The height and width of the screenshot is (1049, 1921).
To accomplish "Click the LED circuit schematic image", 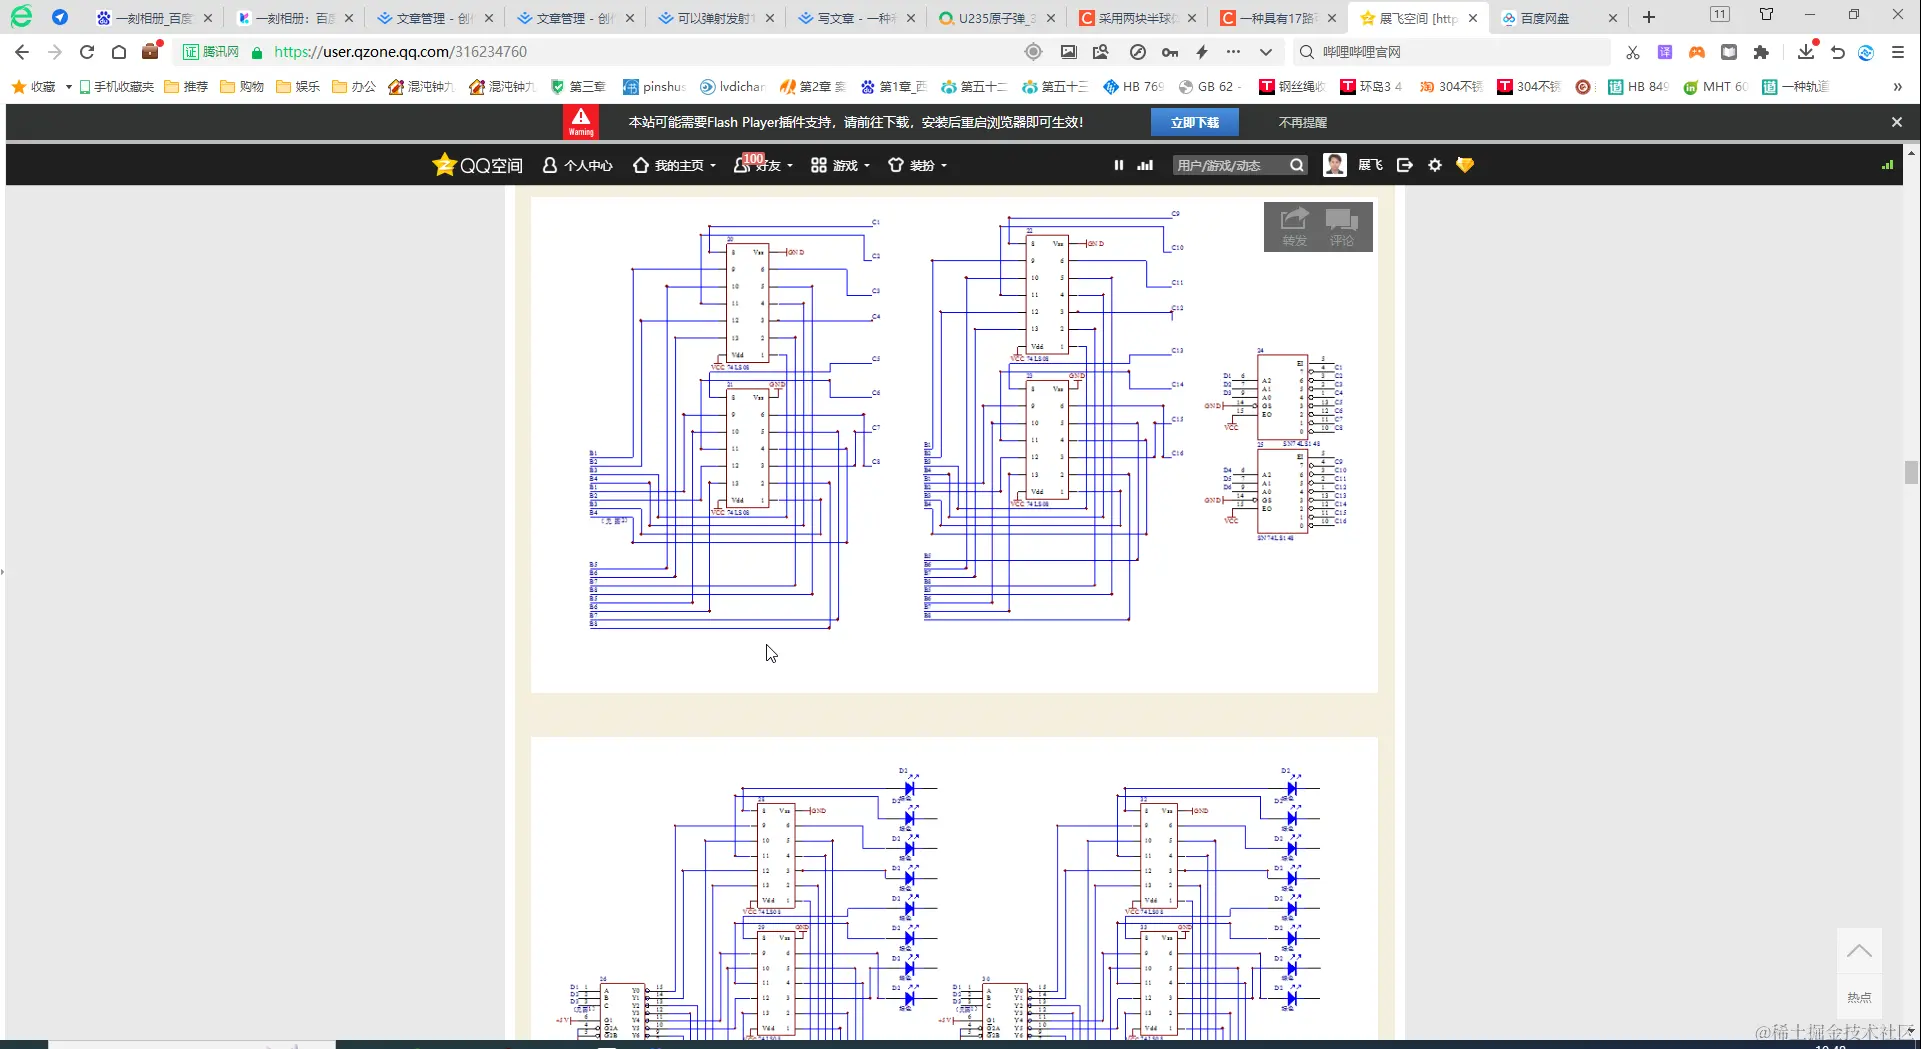I will coord(954,889).
